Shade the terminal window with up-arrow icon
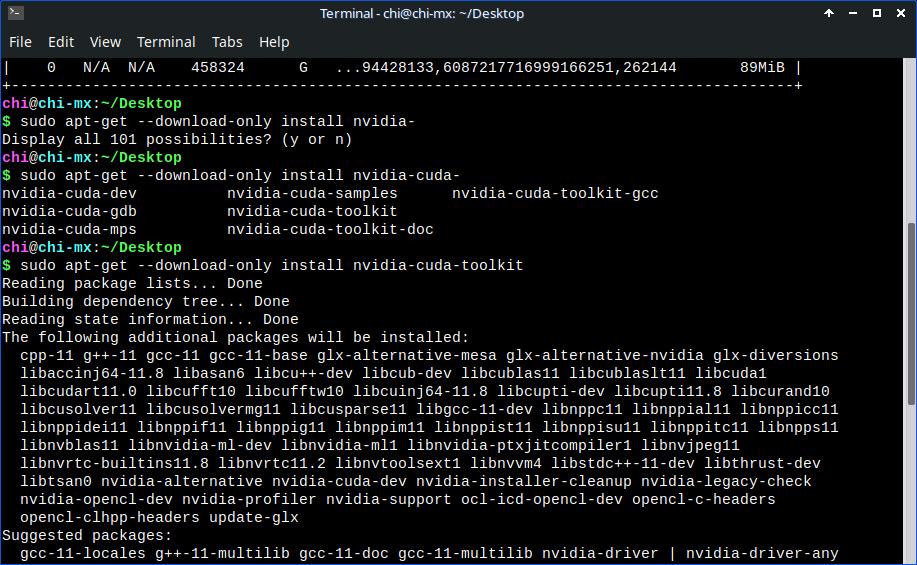917x565 pixels. pyautogui.click(x=828, y=13)
